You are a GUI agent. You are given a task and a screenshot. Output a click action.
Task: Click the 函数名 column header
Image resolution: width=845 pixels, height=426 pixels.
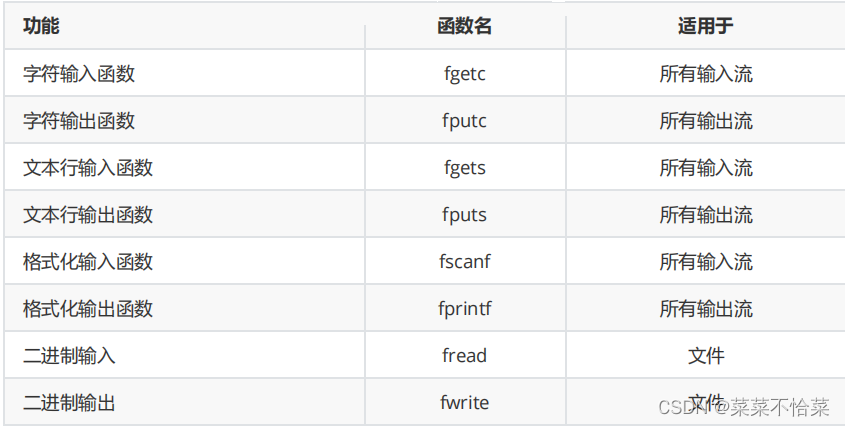click(465, 26)
